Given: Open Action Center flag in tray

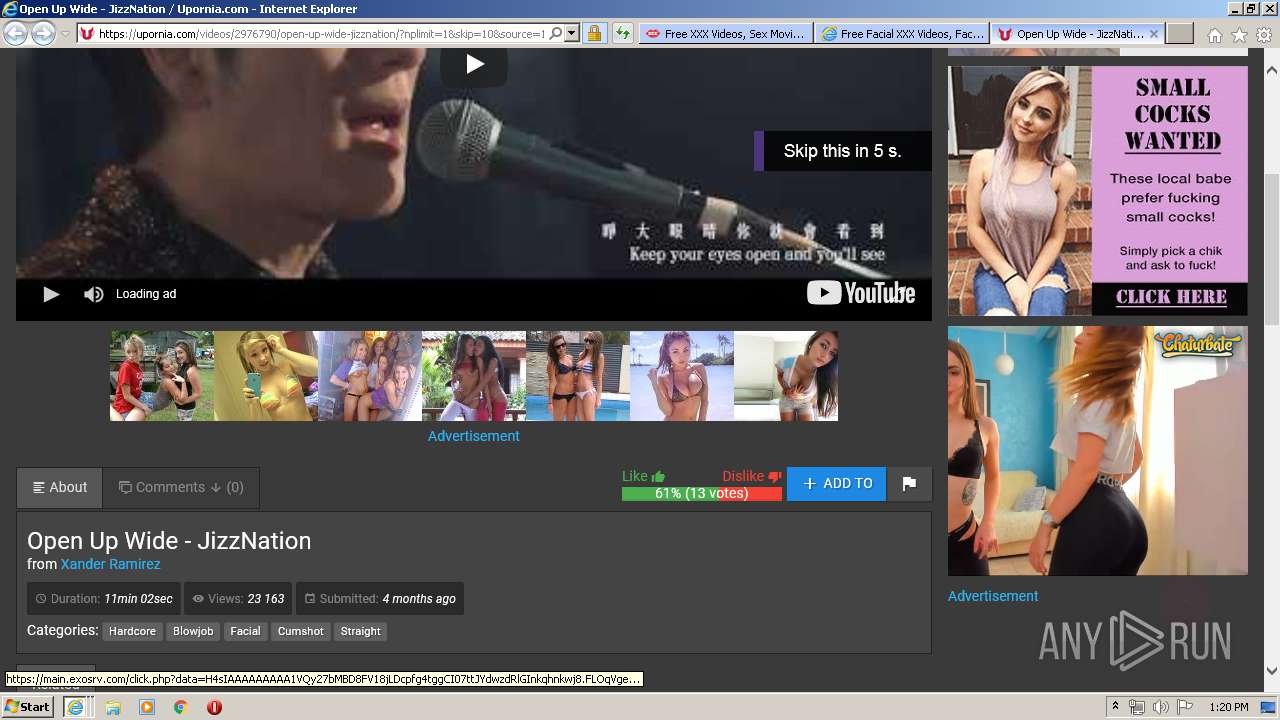Looking at the screenshot, I should click(x=1185, y=707).
